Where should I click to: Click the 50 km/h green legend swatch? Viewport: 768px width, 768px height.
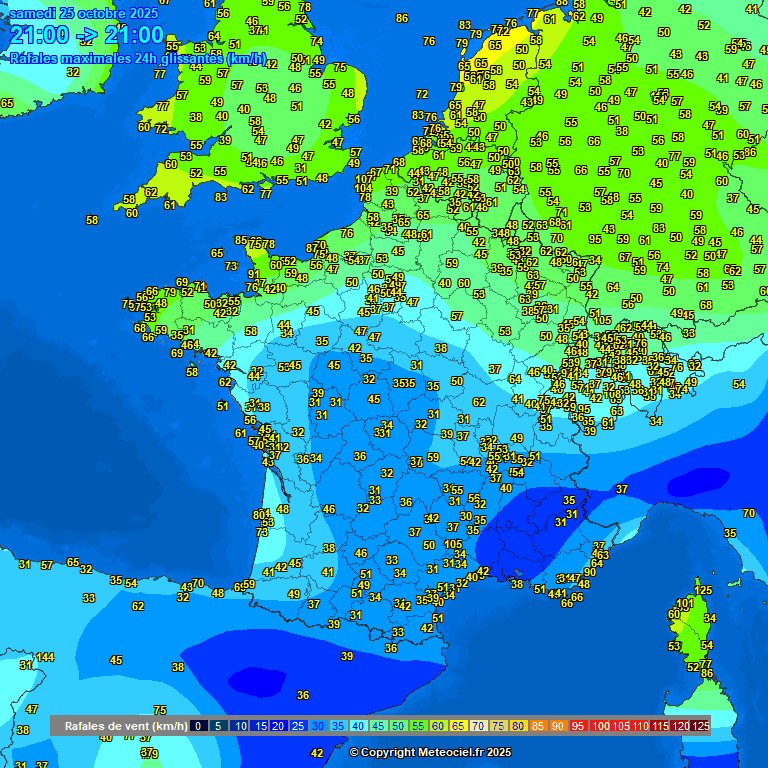[x=398, y=725]
